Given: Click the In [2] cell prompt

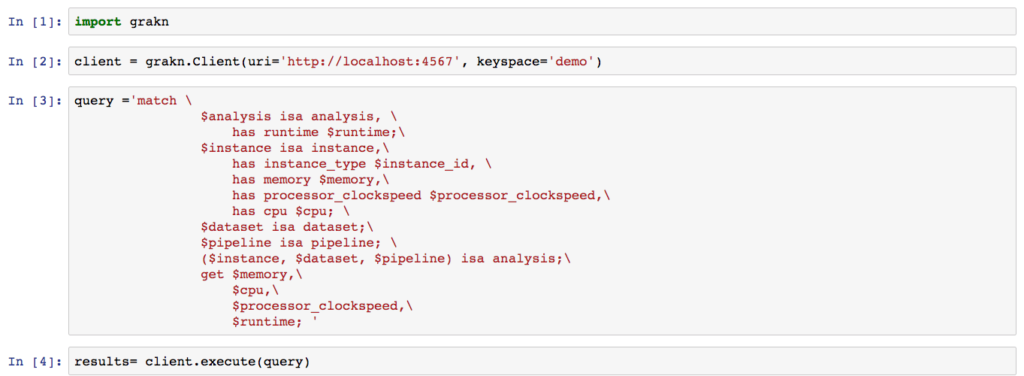Looking at the screenshot, I should coord(35,62).
